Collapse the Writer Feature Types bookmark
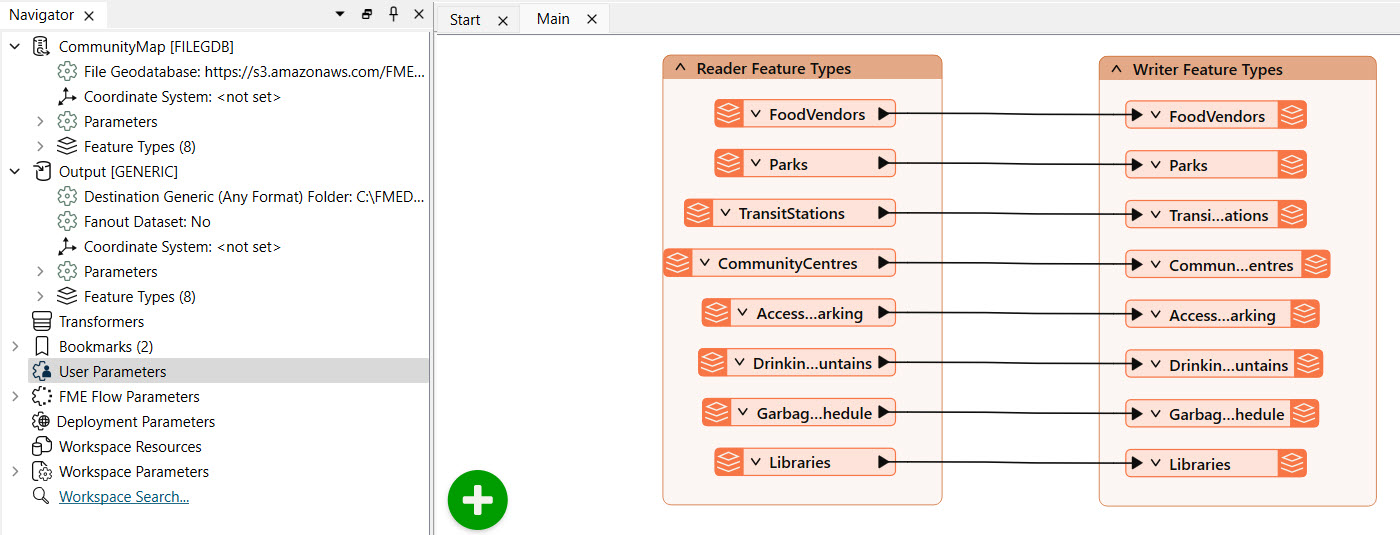The image size is (1400, 535). [1116, 69]
